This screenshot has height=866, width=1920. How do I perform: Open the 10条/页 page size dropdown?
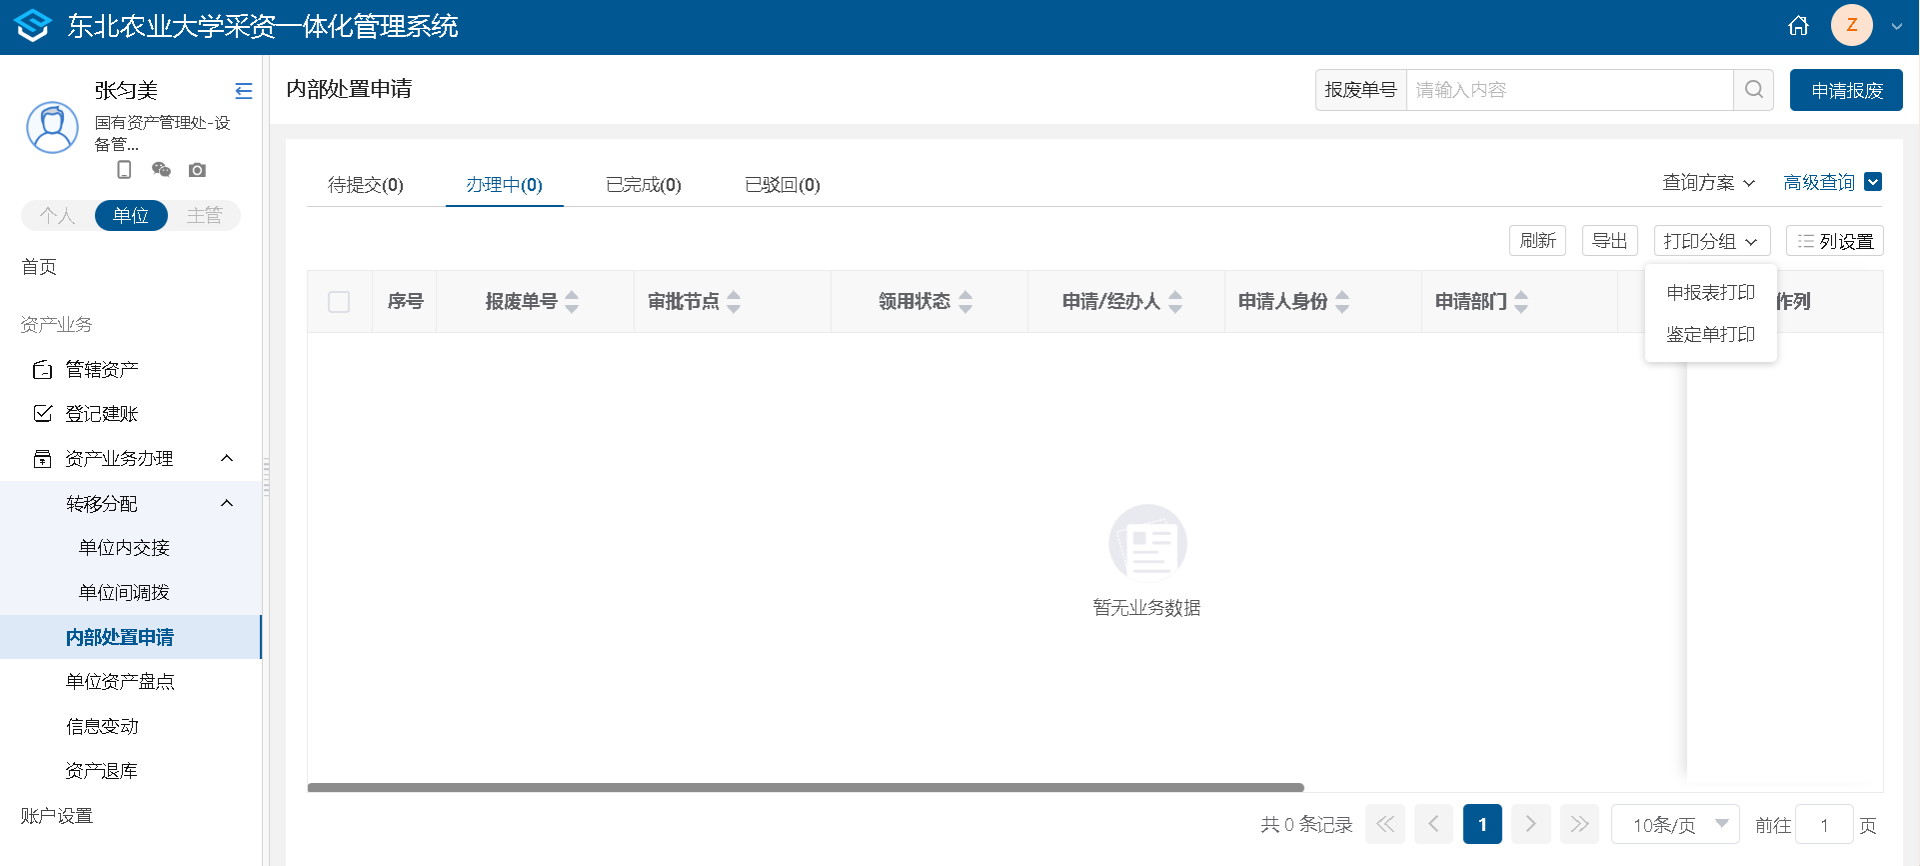tap(1675, 825)
